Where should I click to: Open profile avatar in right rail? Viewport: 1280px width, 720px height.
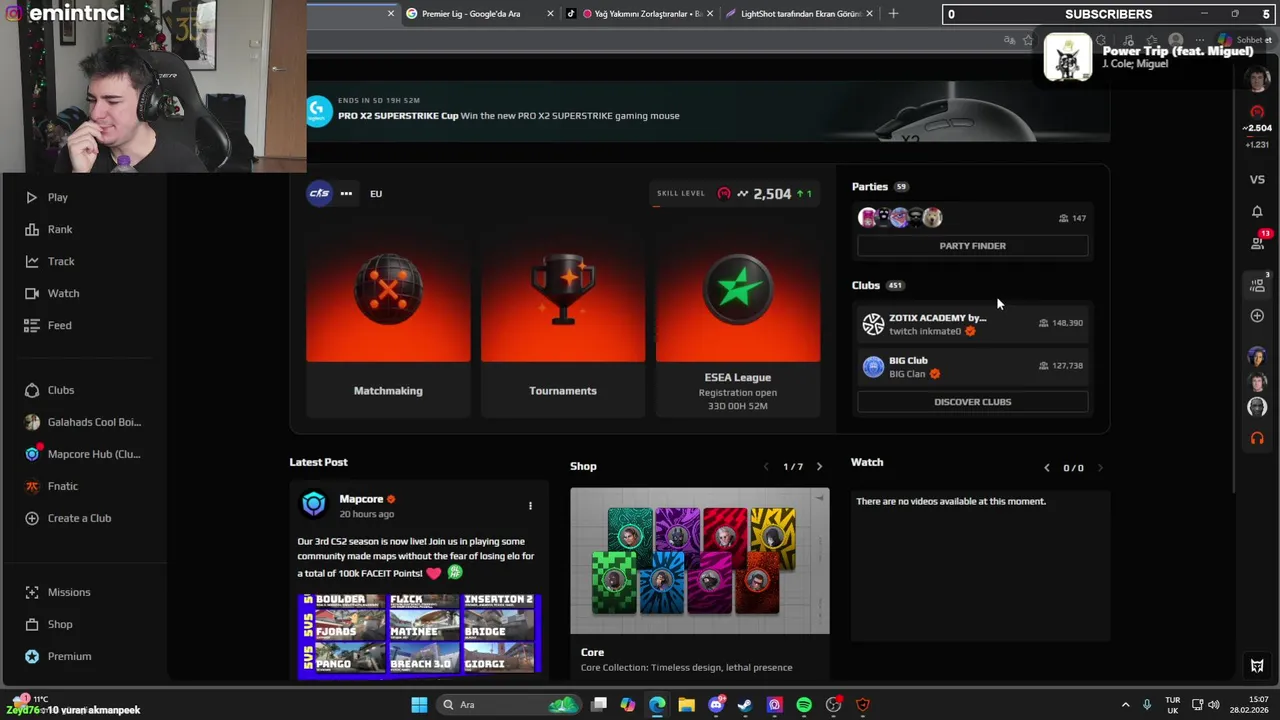tap(1257, 80)
